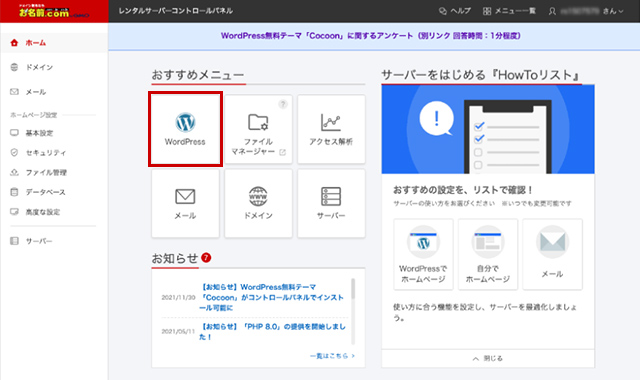Screen dimensions: 640x380
Task: Choose メール usage card in HowTo list
Action: [x=552, y=254]
